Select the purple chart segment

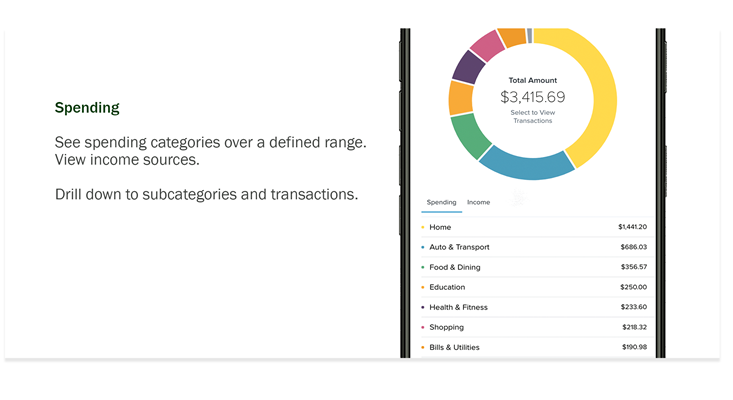[466, 67]
